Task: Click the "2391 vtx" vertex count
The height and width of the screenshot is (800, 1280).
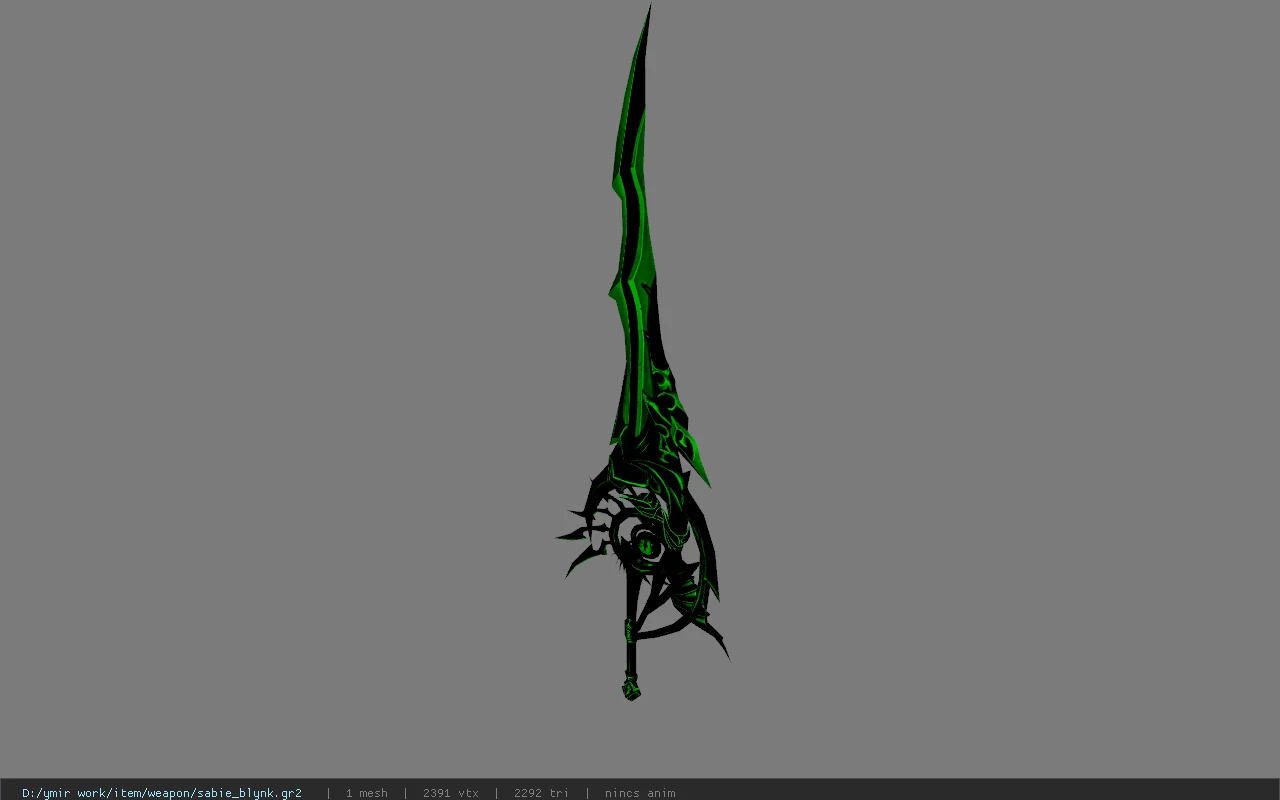Action: pyautogui.click(x=451, y=793)
